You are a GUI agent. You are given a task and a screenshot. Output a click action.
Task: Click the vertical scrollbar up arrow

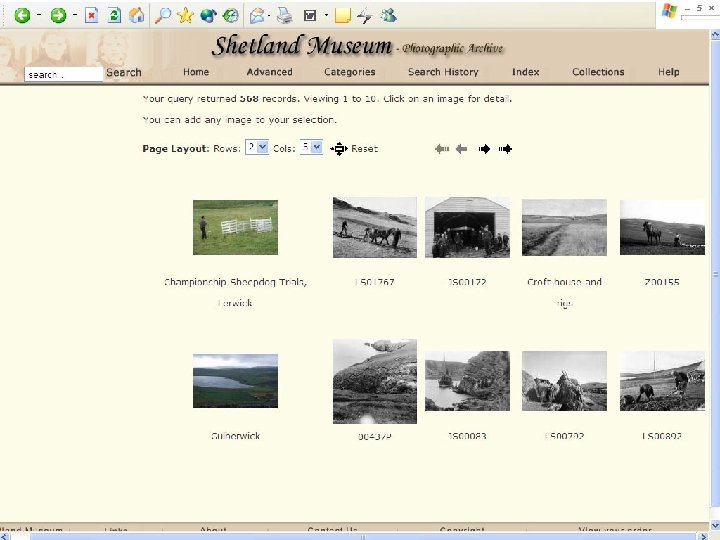point(715,34)
